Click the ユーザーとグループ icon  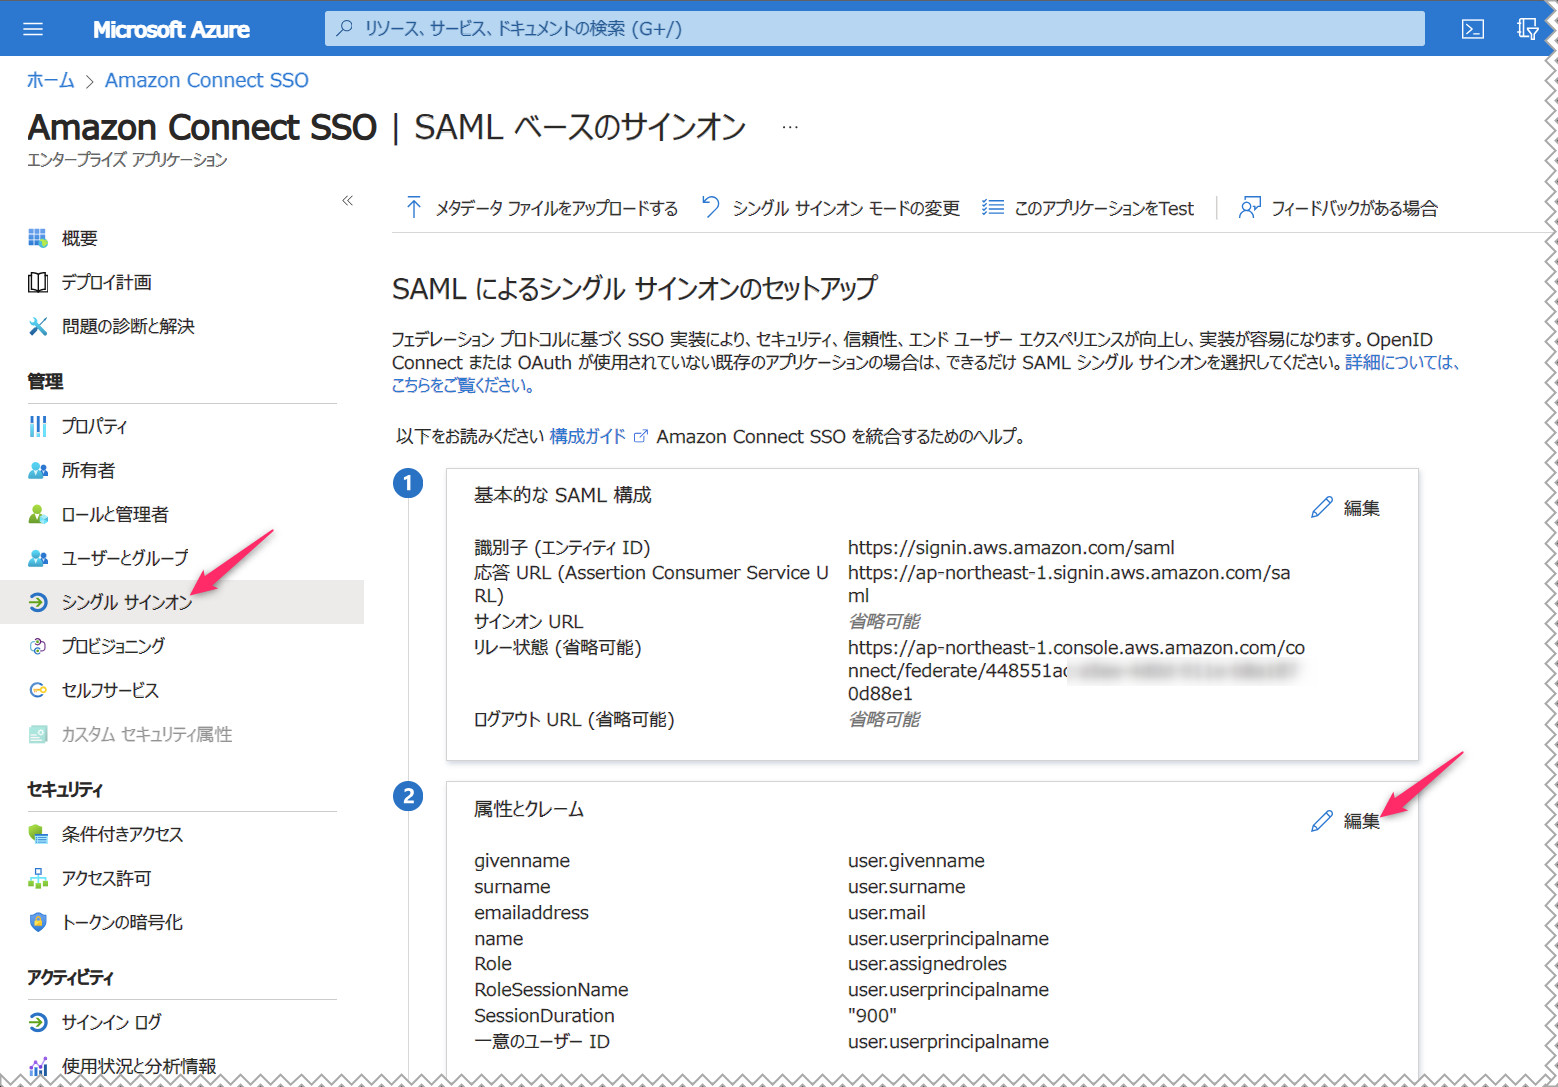coord(38,558)
